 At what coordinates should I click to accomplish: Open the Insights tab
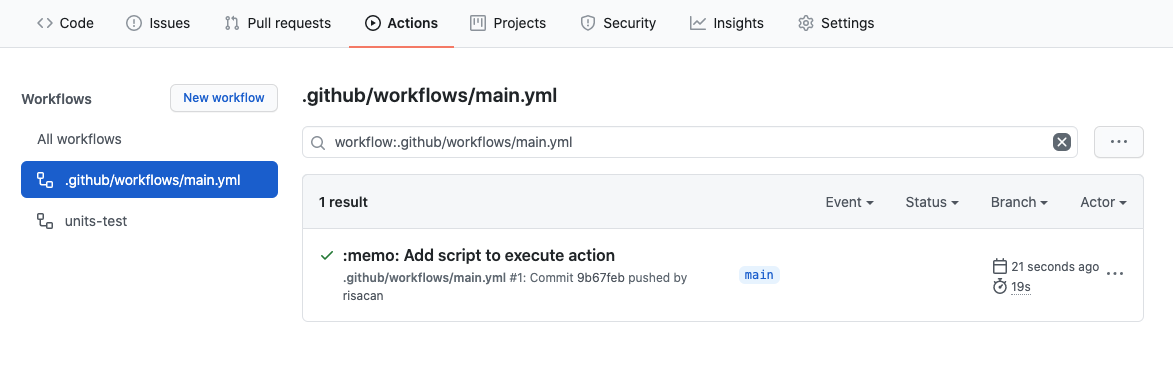[726, 23]
